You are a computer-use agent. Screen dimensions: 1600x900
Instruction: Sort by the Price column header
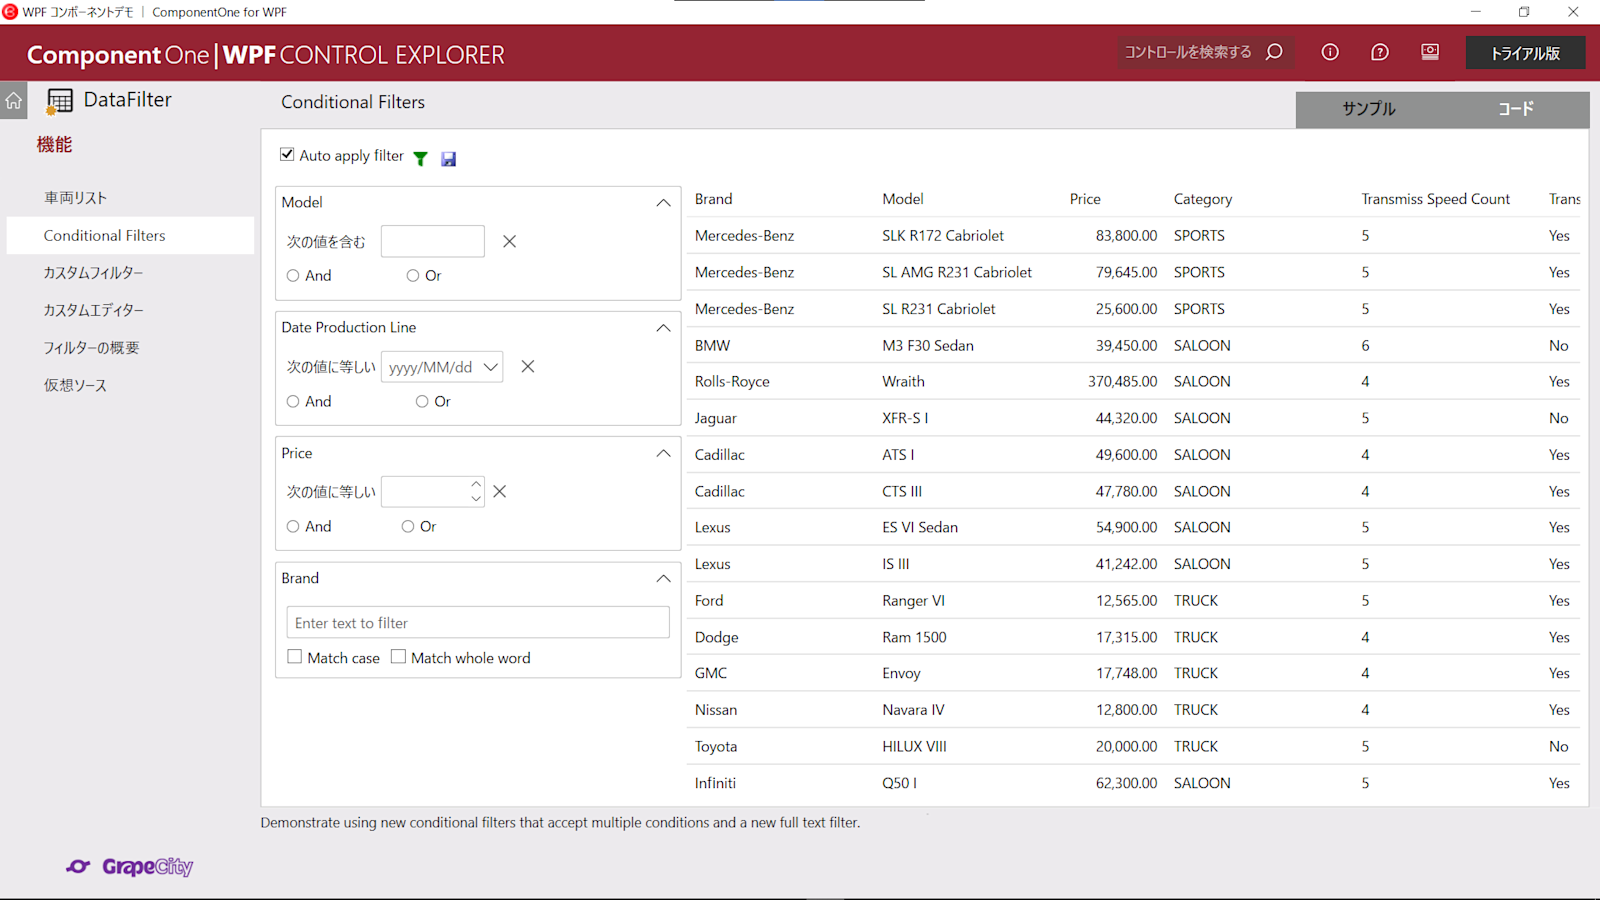click(x=1085, y=199)
